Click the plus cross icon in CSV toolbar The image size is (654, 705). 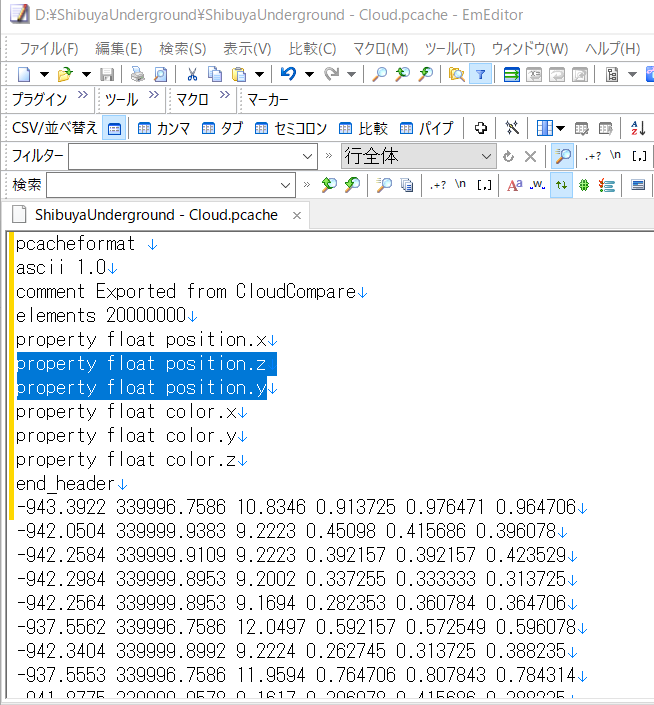pyautogui.click(x=480, y=129)
